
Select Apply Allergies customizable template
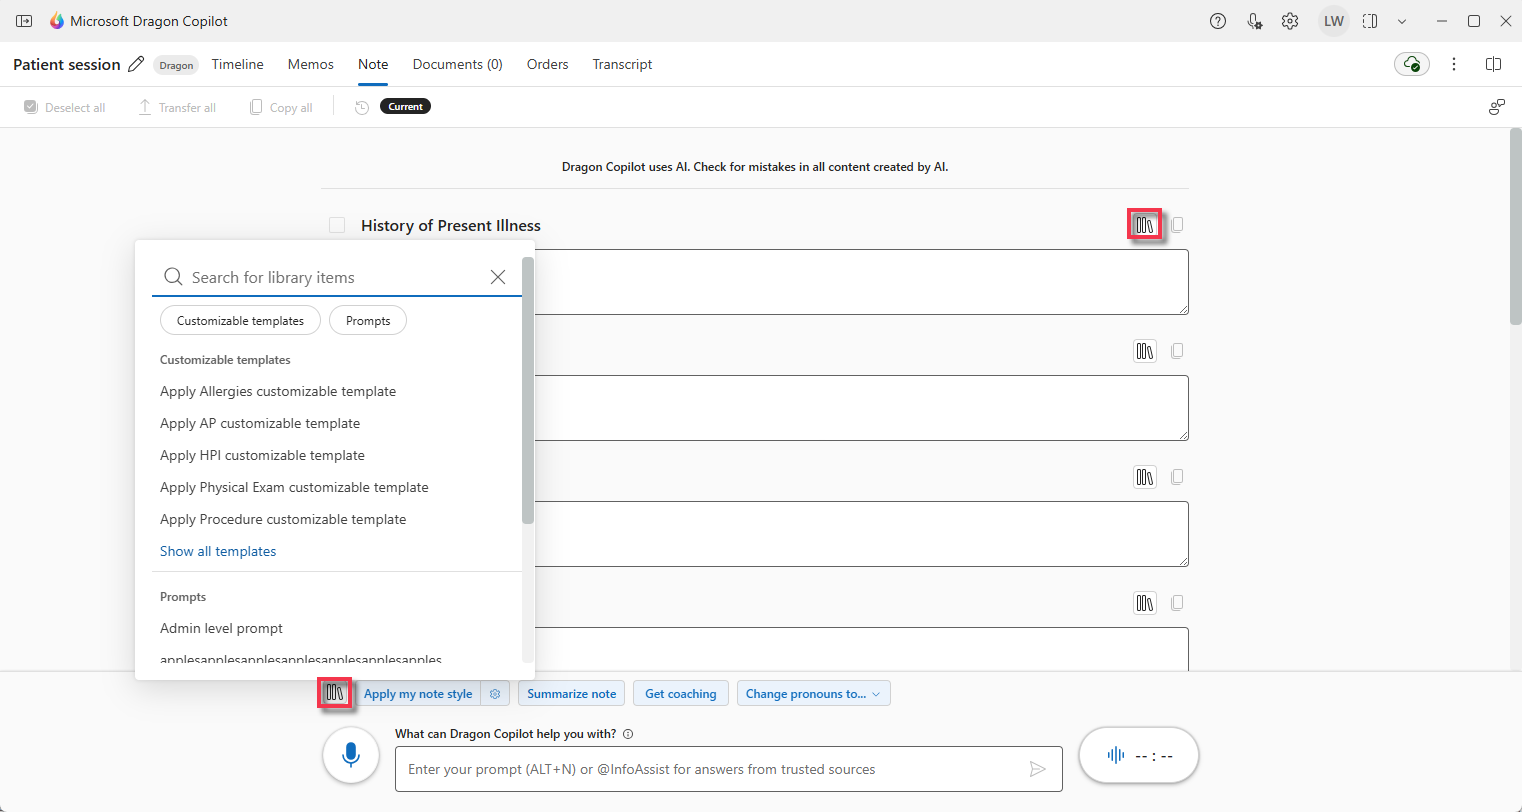tap(278, 391)
